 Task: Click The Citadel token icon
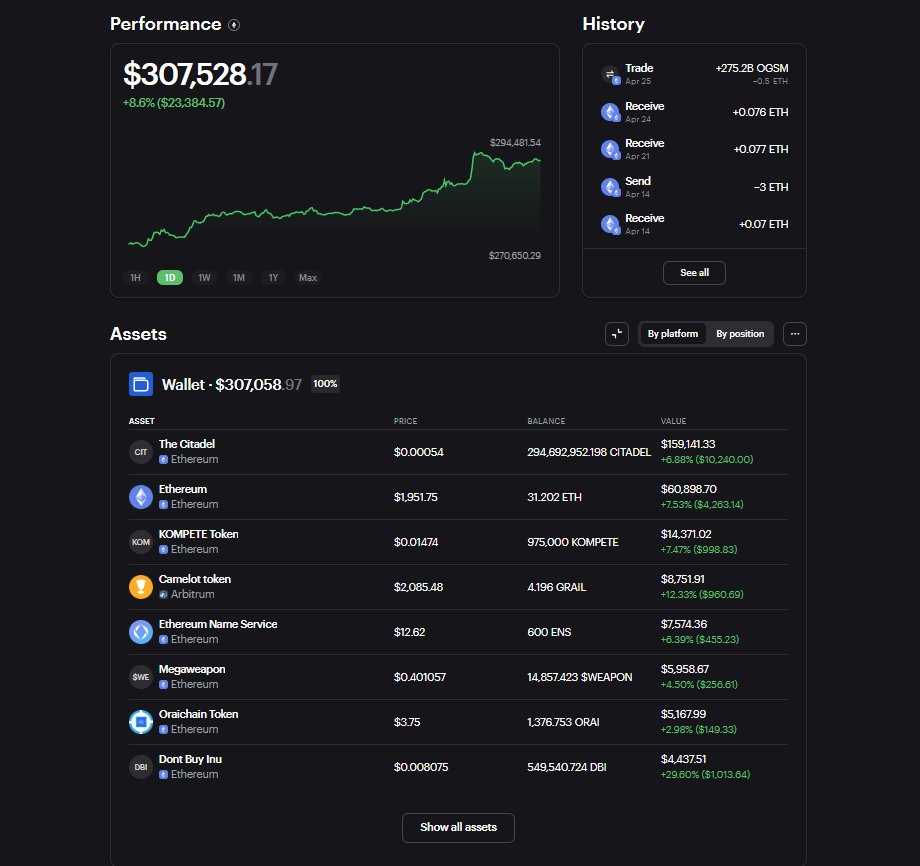[x=140, y=451]
